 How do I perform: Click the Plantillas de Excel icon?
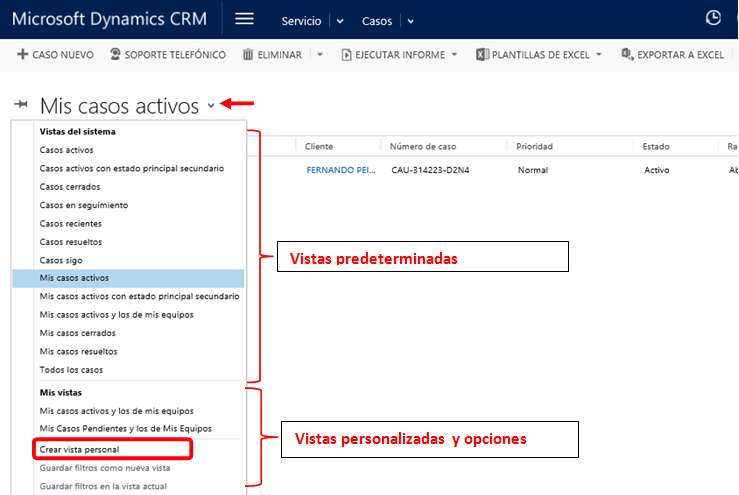point(481,54)
